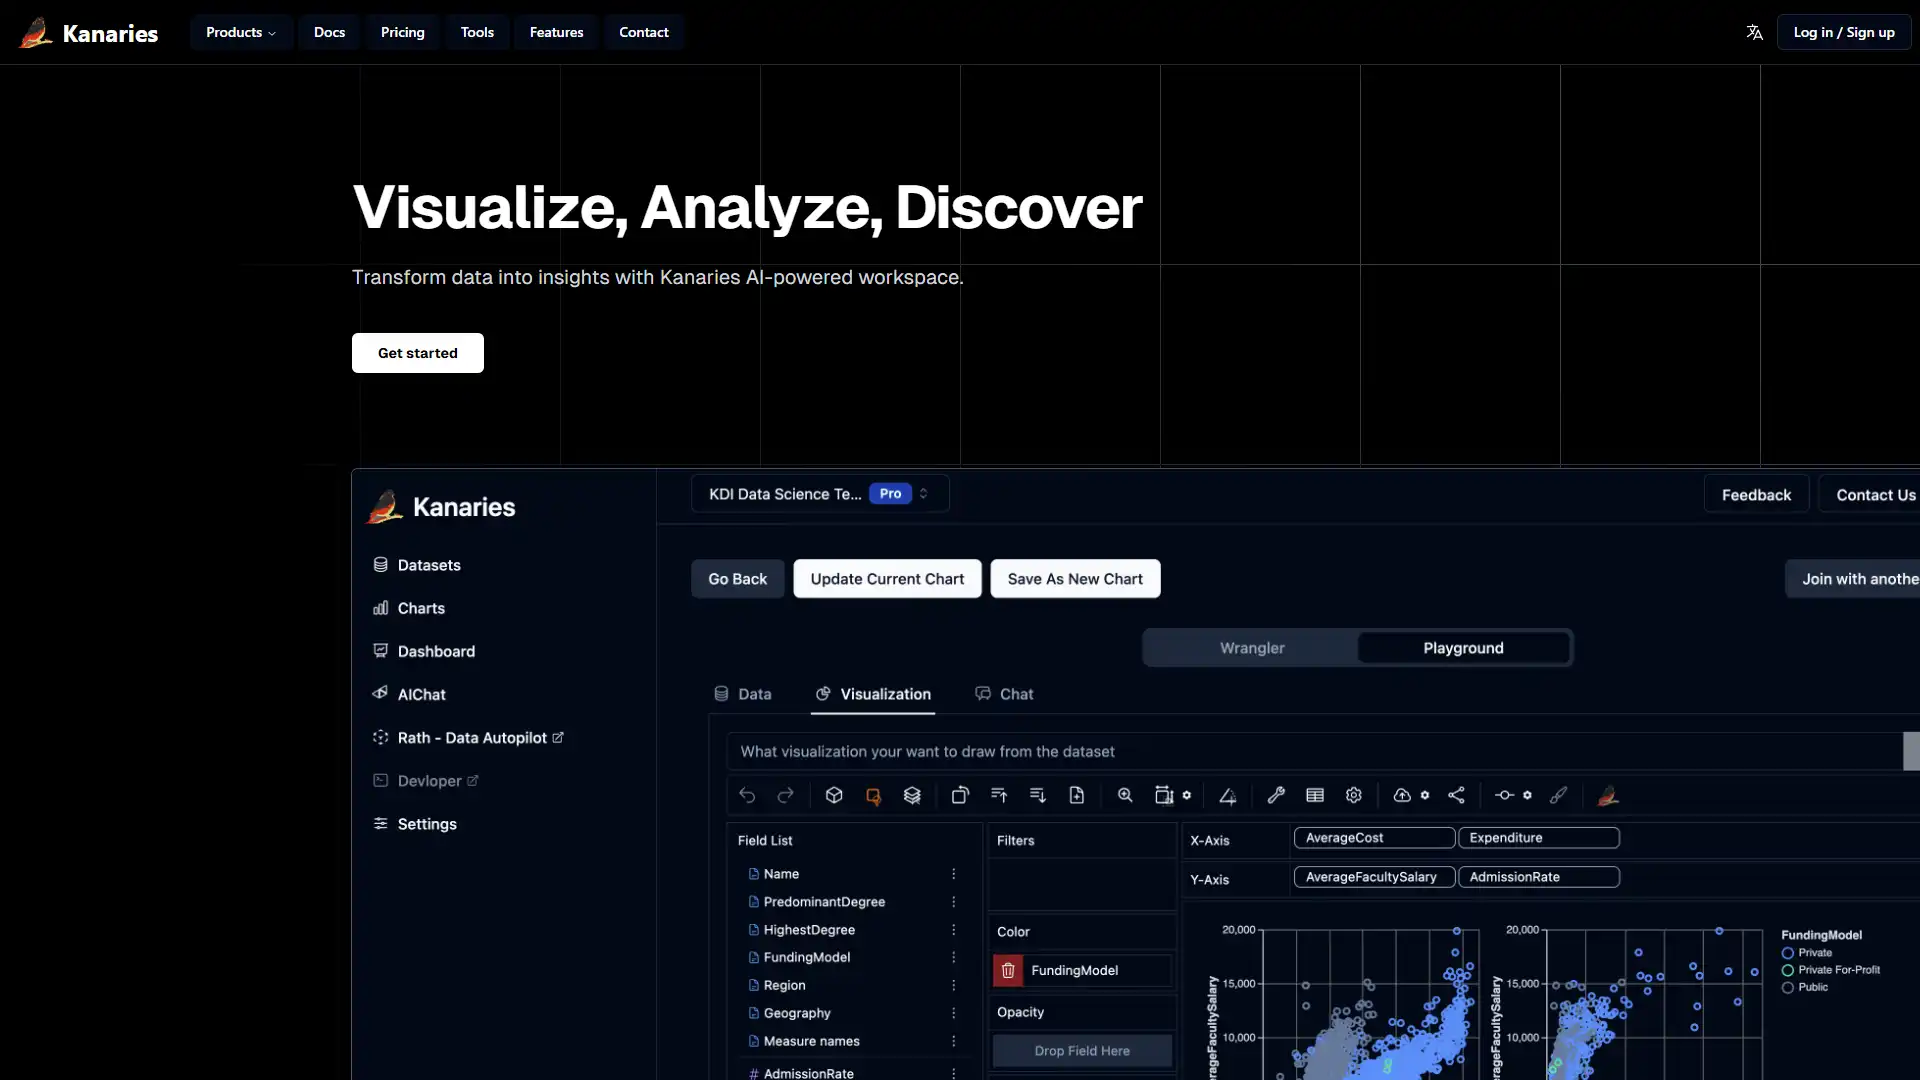The height and width of the screenshot is (1080, 1920).
Task: Open options menu for Geography field
Action: 954,1013
